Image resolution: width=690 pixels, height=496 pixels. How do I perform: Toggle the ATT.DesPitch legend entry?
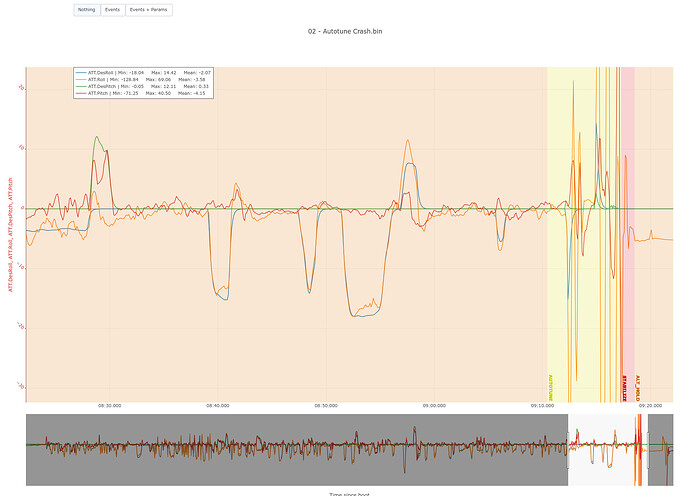pos(143,87)
